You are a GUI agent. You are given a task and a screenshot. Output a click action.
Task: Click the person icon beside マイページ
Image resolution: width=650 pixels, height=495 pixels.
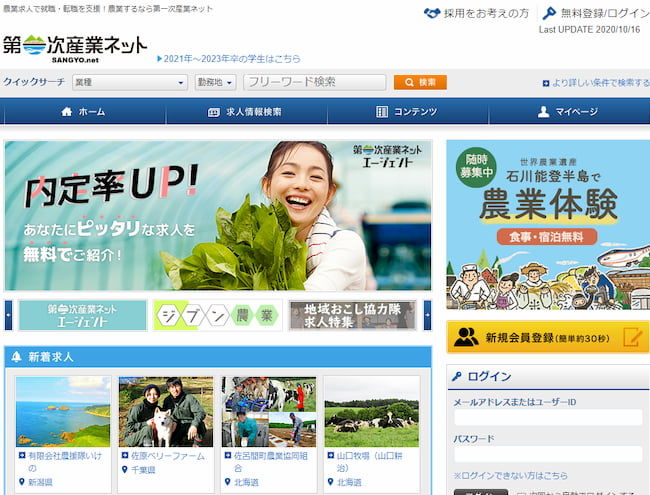(543, 112)
